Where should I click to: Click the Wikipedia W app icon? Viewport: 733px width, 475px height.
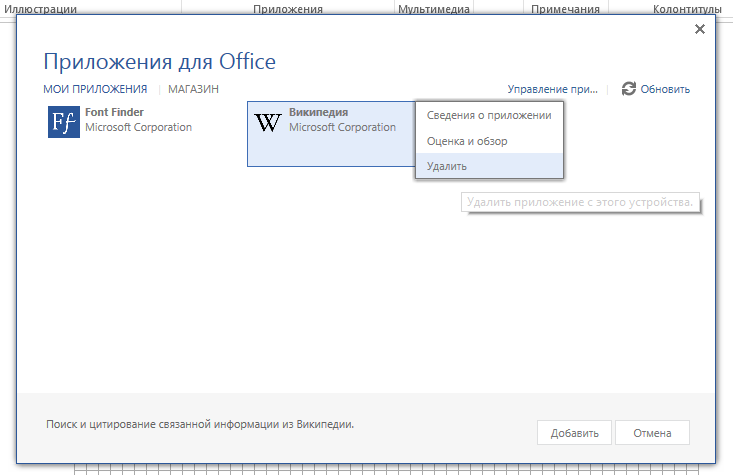click(268, 122)
